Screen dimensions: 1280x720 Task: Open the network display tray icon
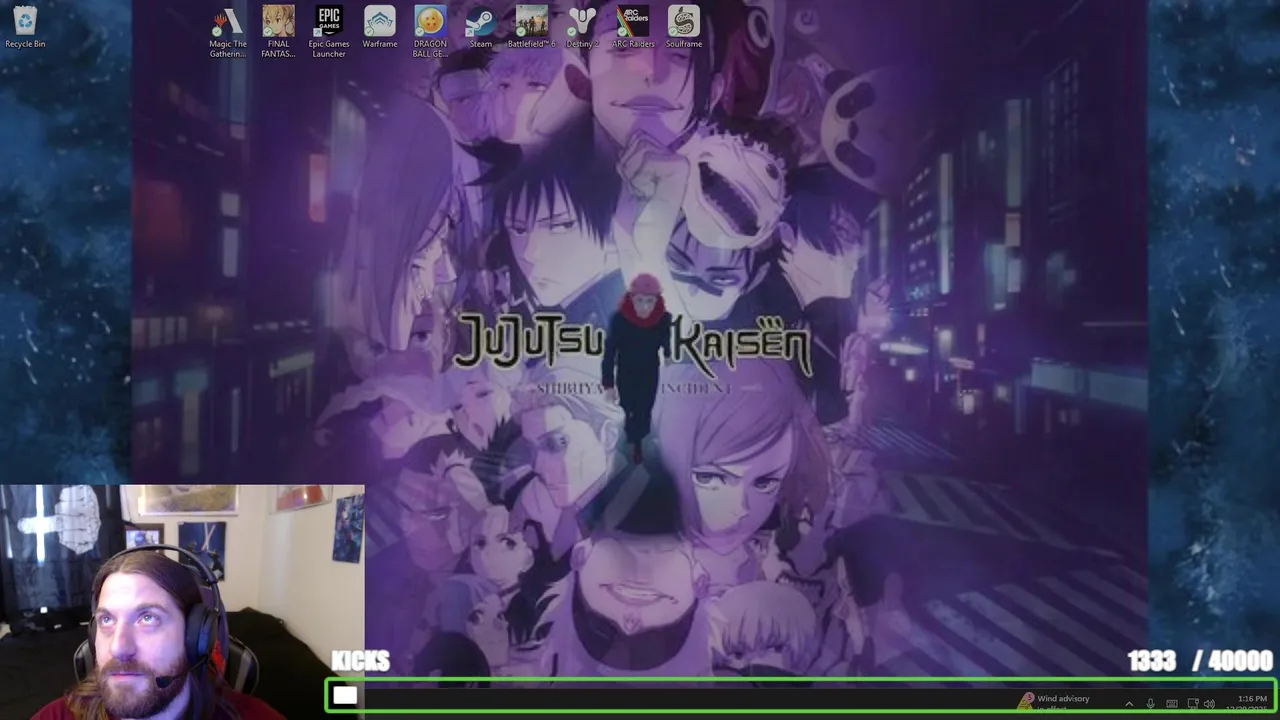[1192, 704]
